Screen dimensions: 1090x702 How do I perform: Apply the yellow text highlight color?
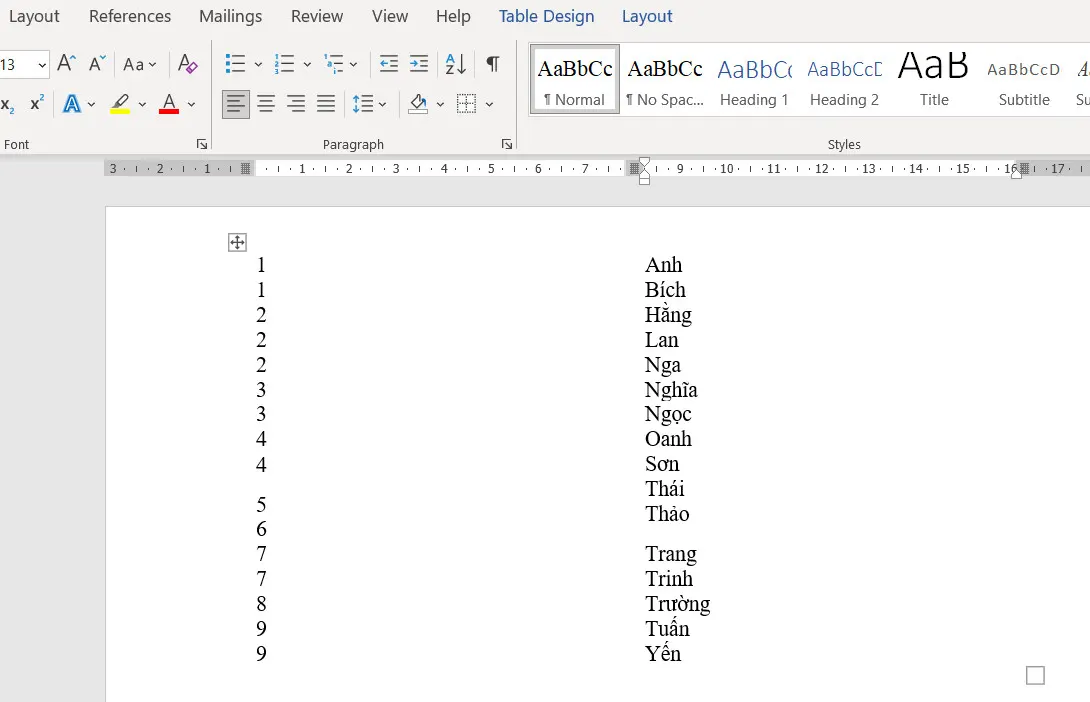click(120, 103)
